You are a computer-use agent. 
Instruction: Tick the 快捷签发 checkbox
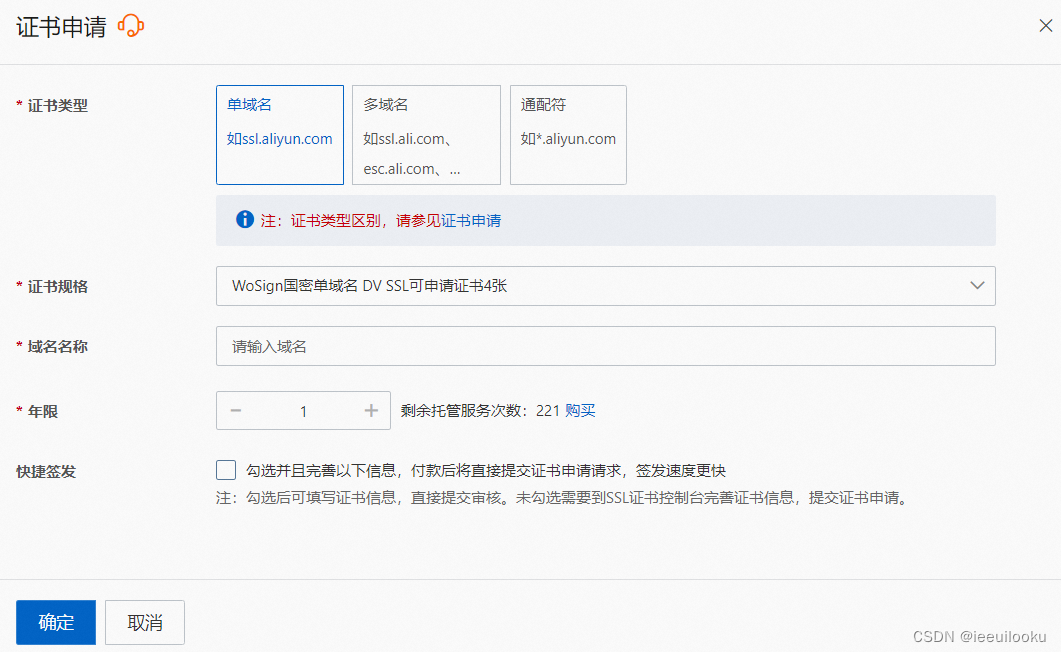226,470
